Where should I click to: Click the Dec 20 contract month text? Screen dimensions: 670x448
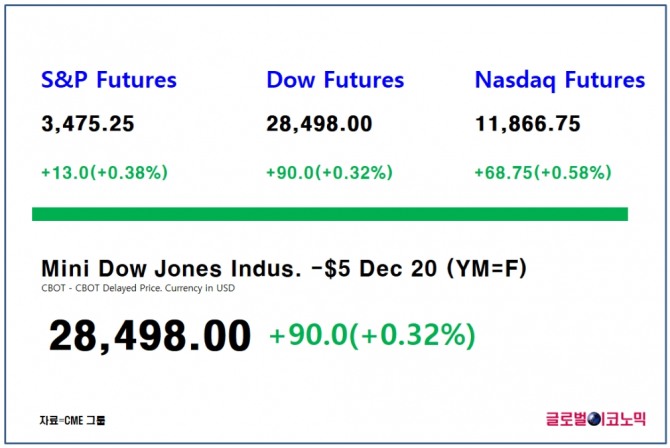391,269
